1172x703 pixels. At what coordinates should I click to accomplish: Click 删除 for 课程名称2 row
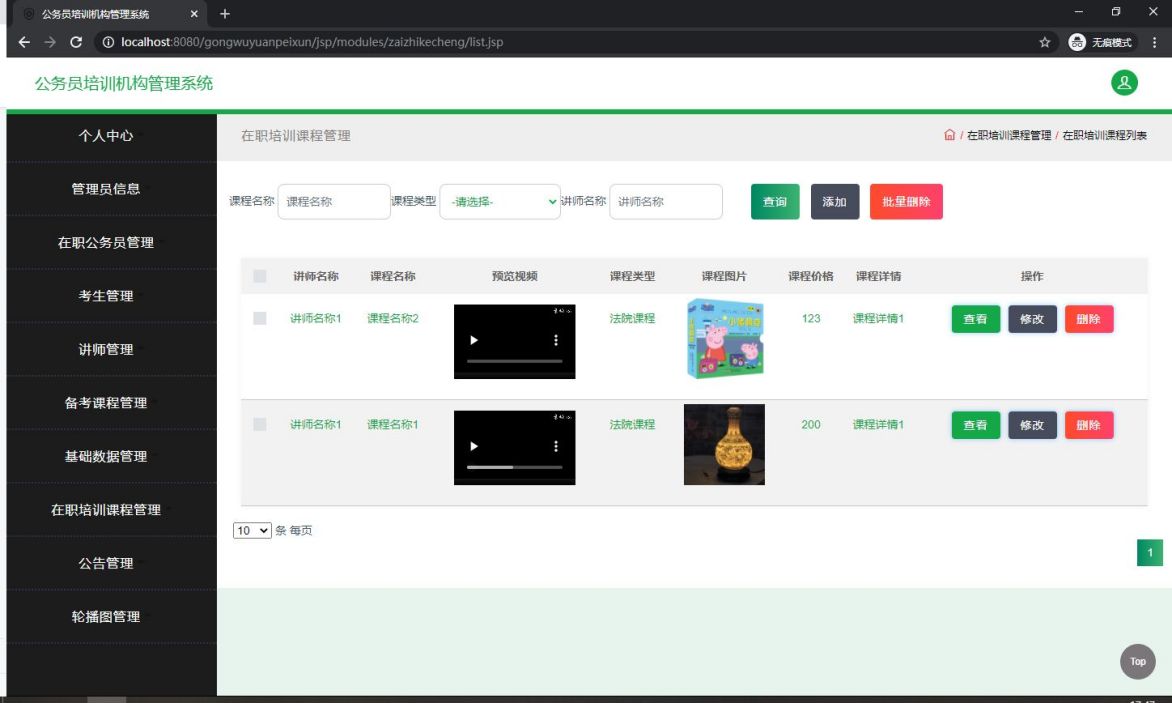pos(1089,319)
